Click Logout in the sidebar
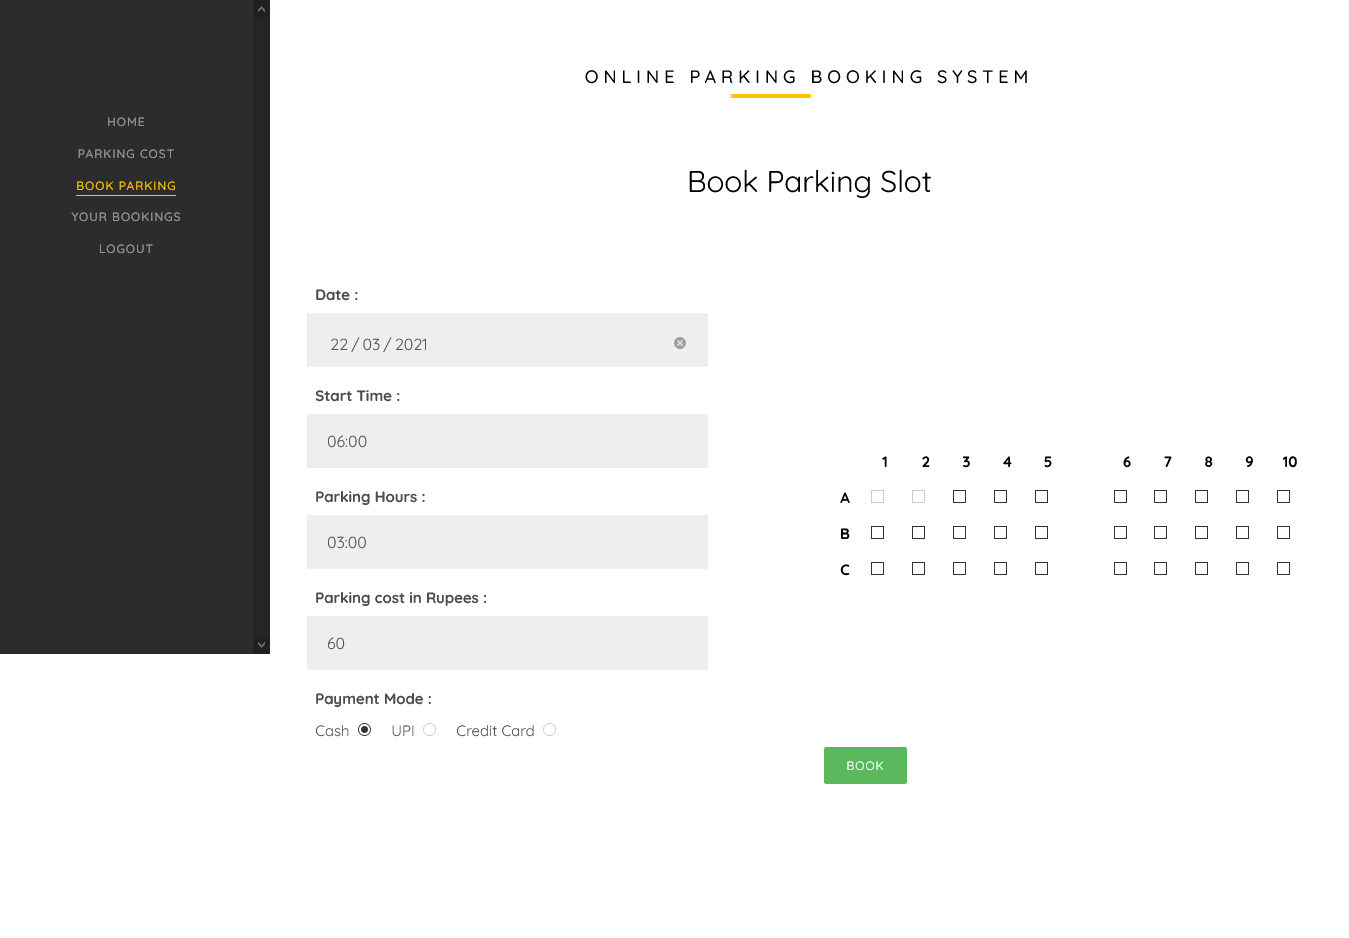This screenshot has height=938, width=1349. point(126,249)
